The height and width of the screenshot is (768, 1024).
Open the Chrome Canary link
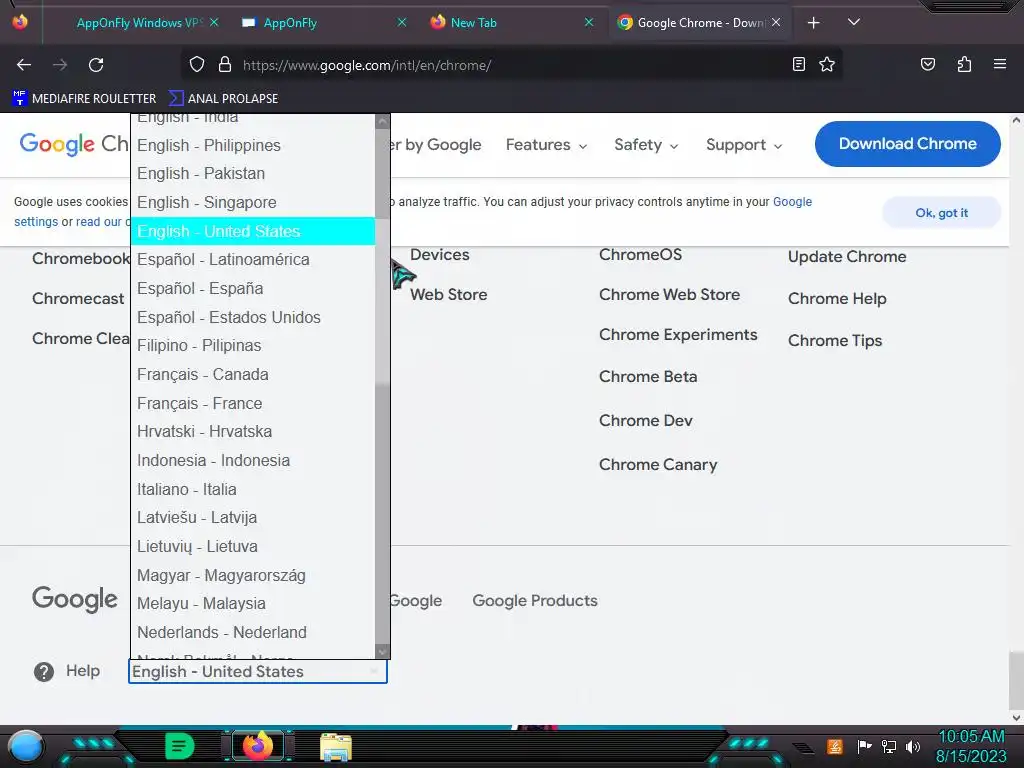click(658, 464)
